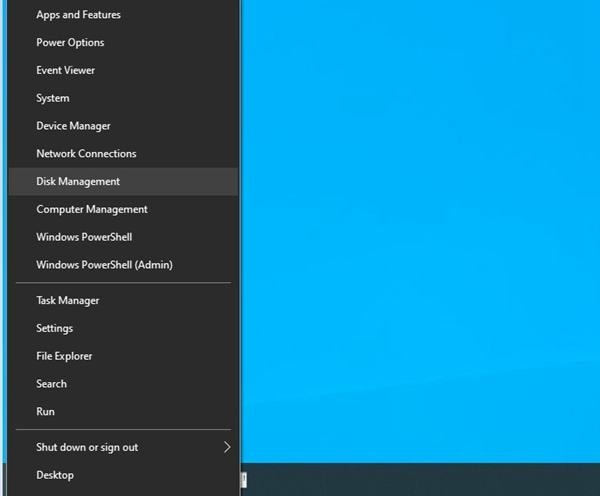Open Computer Management
The height and width of the screenshot is (496, 600).
point(123,209)
